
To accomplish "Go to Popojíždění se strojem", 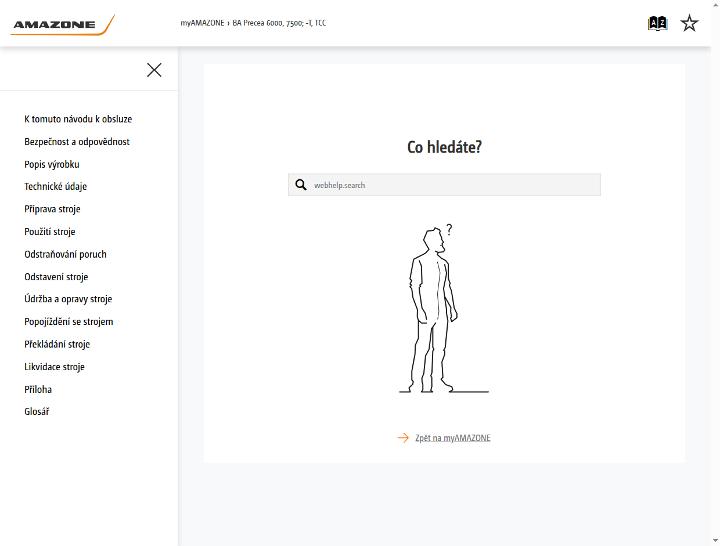I will pyautogui.click(x=68, y=321).
